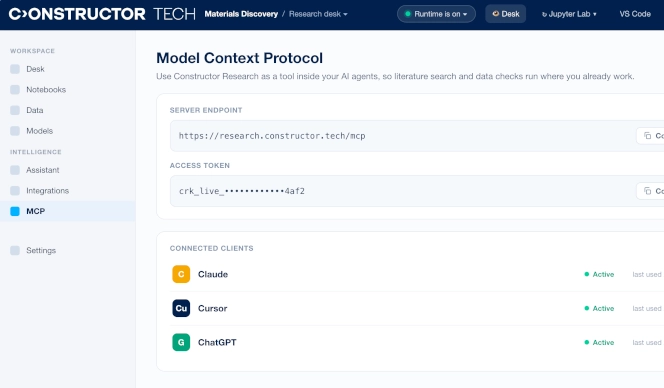The width and height of the screenshot is (664, 388).
Task: Click the orange Claude client icon
Action: pos(181,274)
